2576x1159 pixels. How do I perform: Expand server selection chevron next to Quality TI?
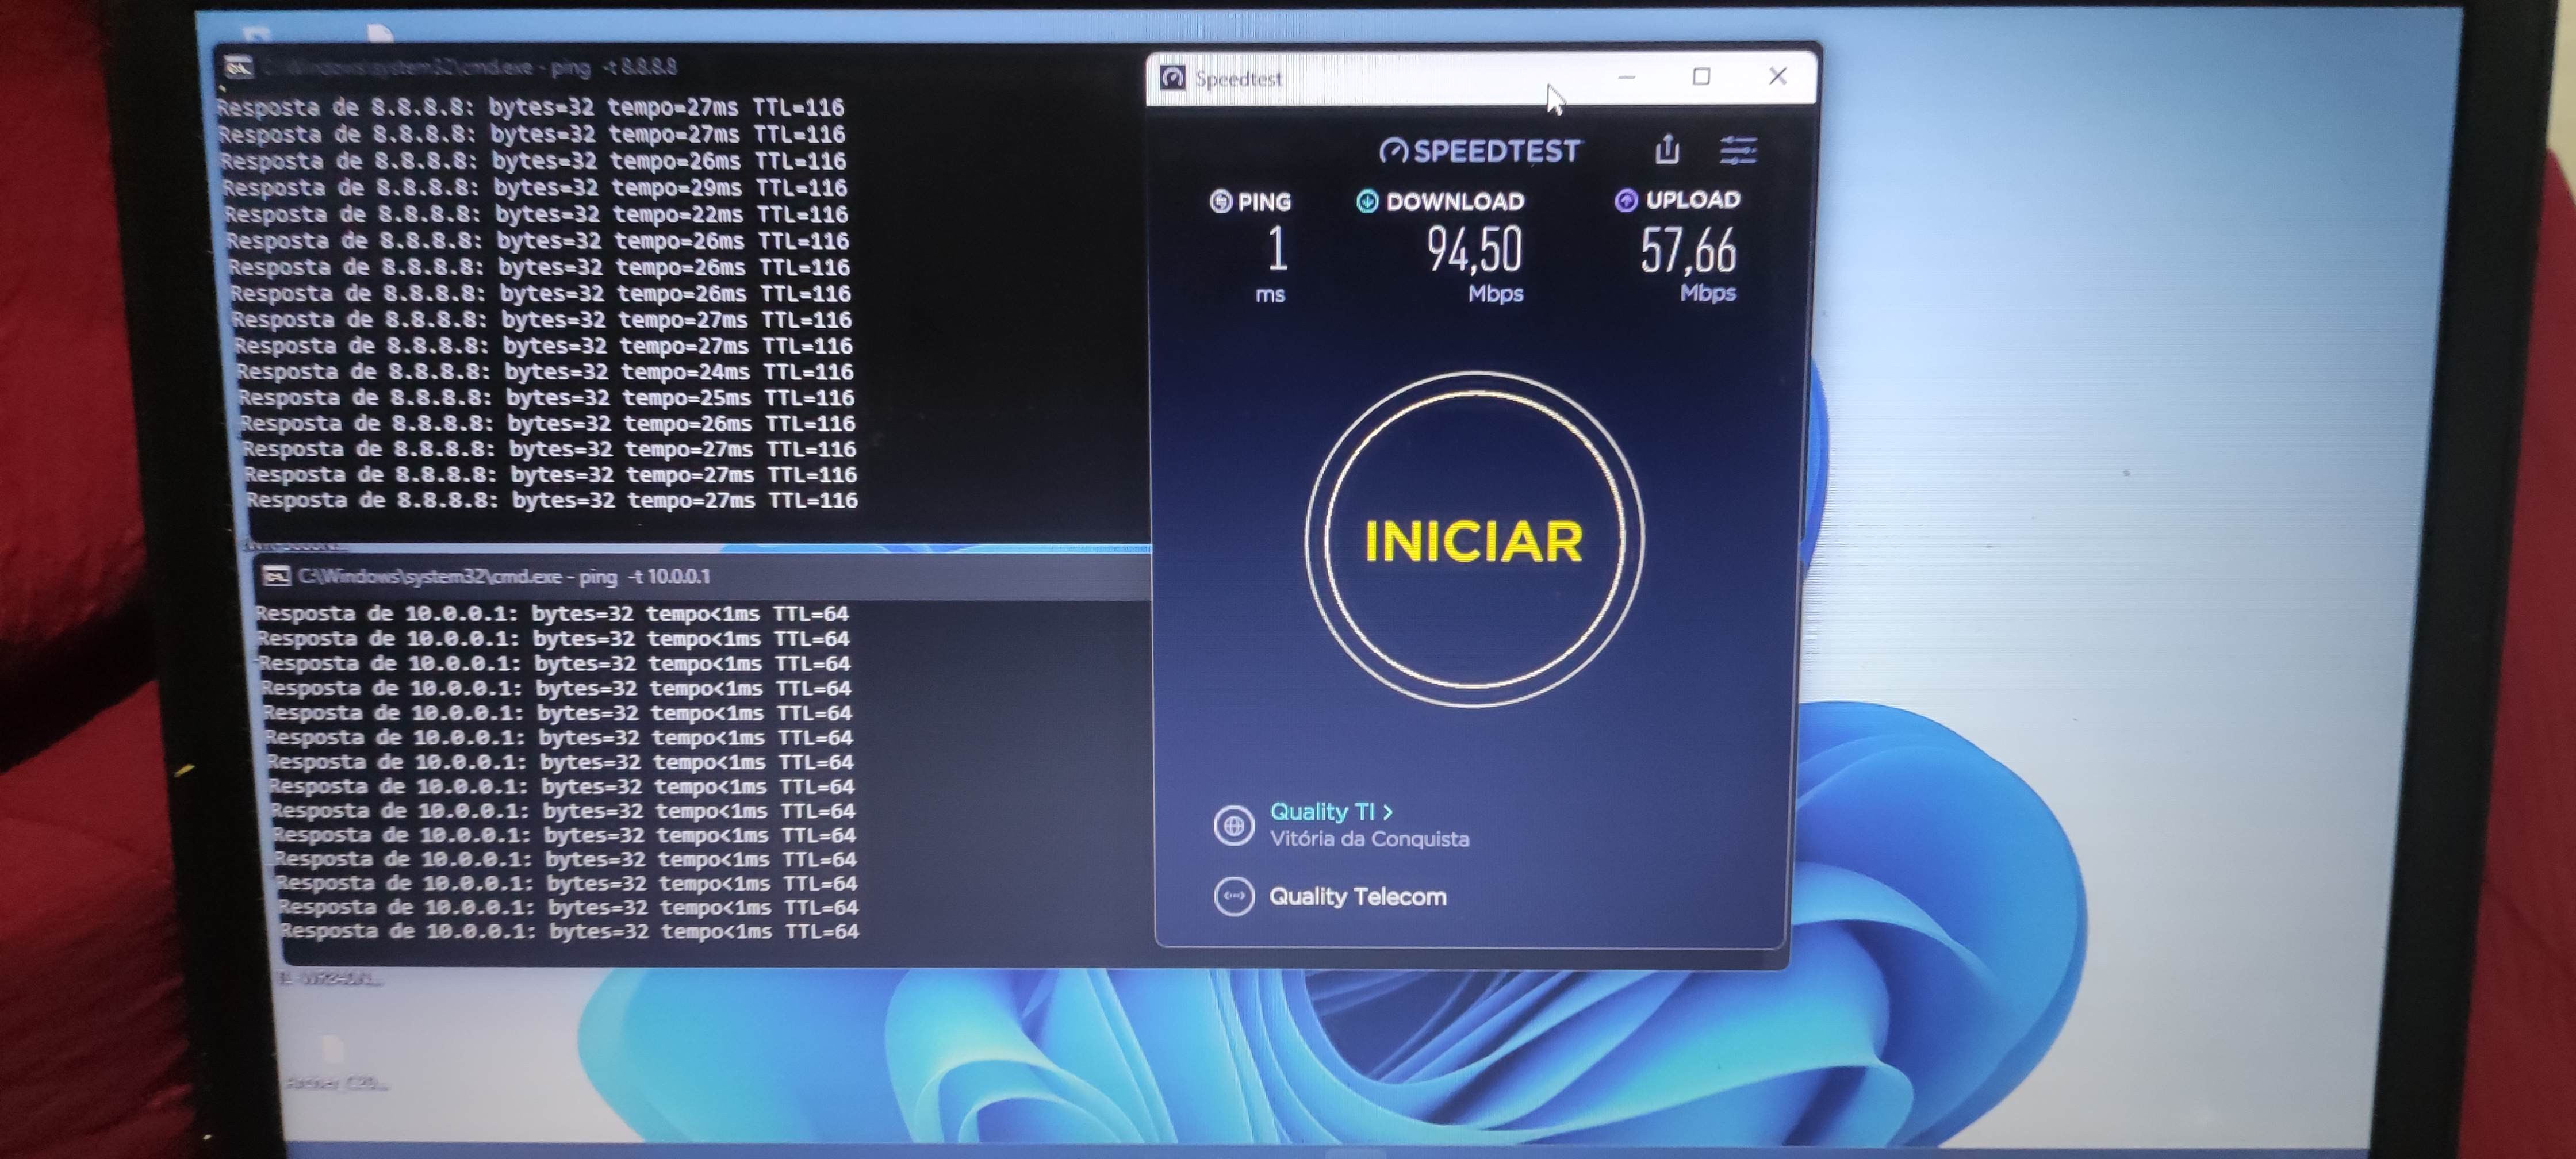click(1388, 812)
